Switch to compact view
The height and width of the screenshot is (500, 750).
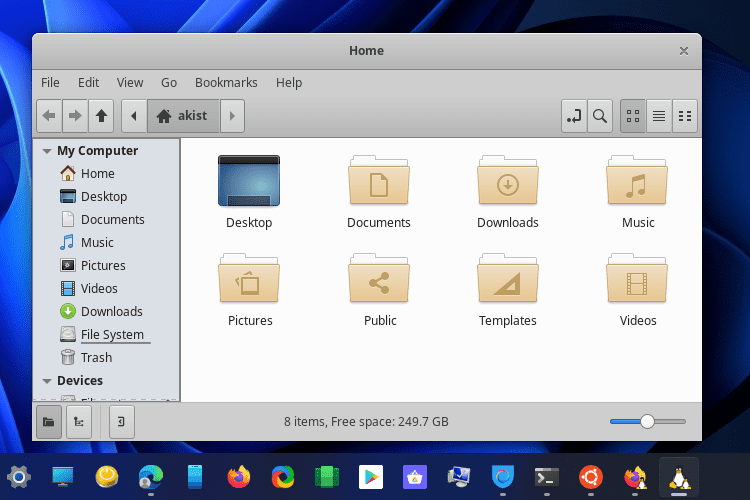tap(685, 116)
